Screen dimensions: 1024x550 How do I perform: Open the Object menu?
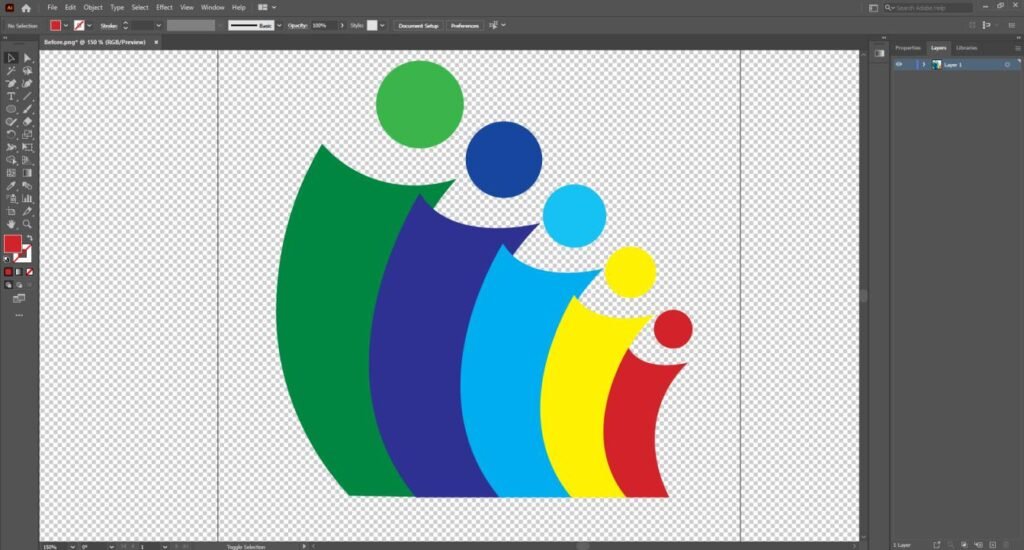[93, 8]
